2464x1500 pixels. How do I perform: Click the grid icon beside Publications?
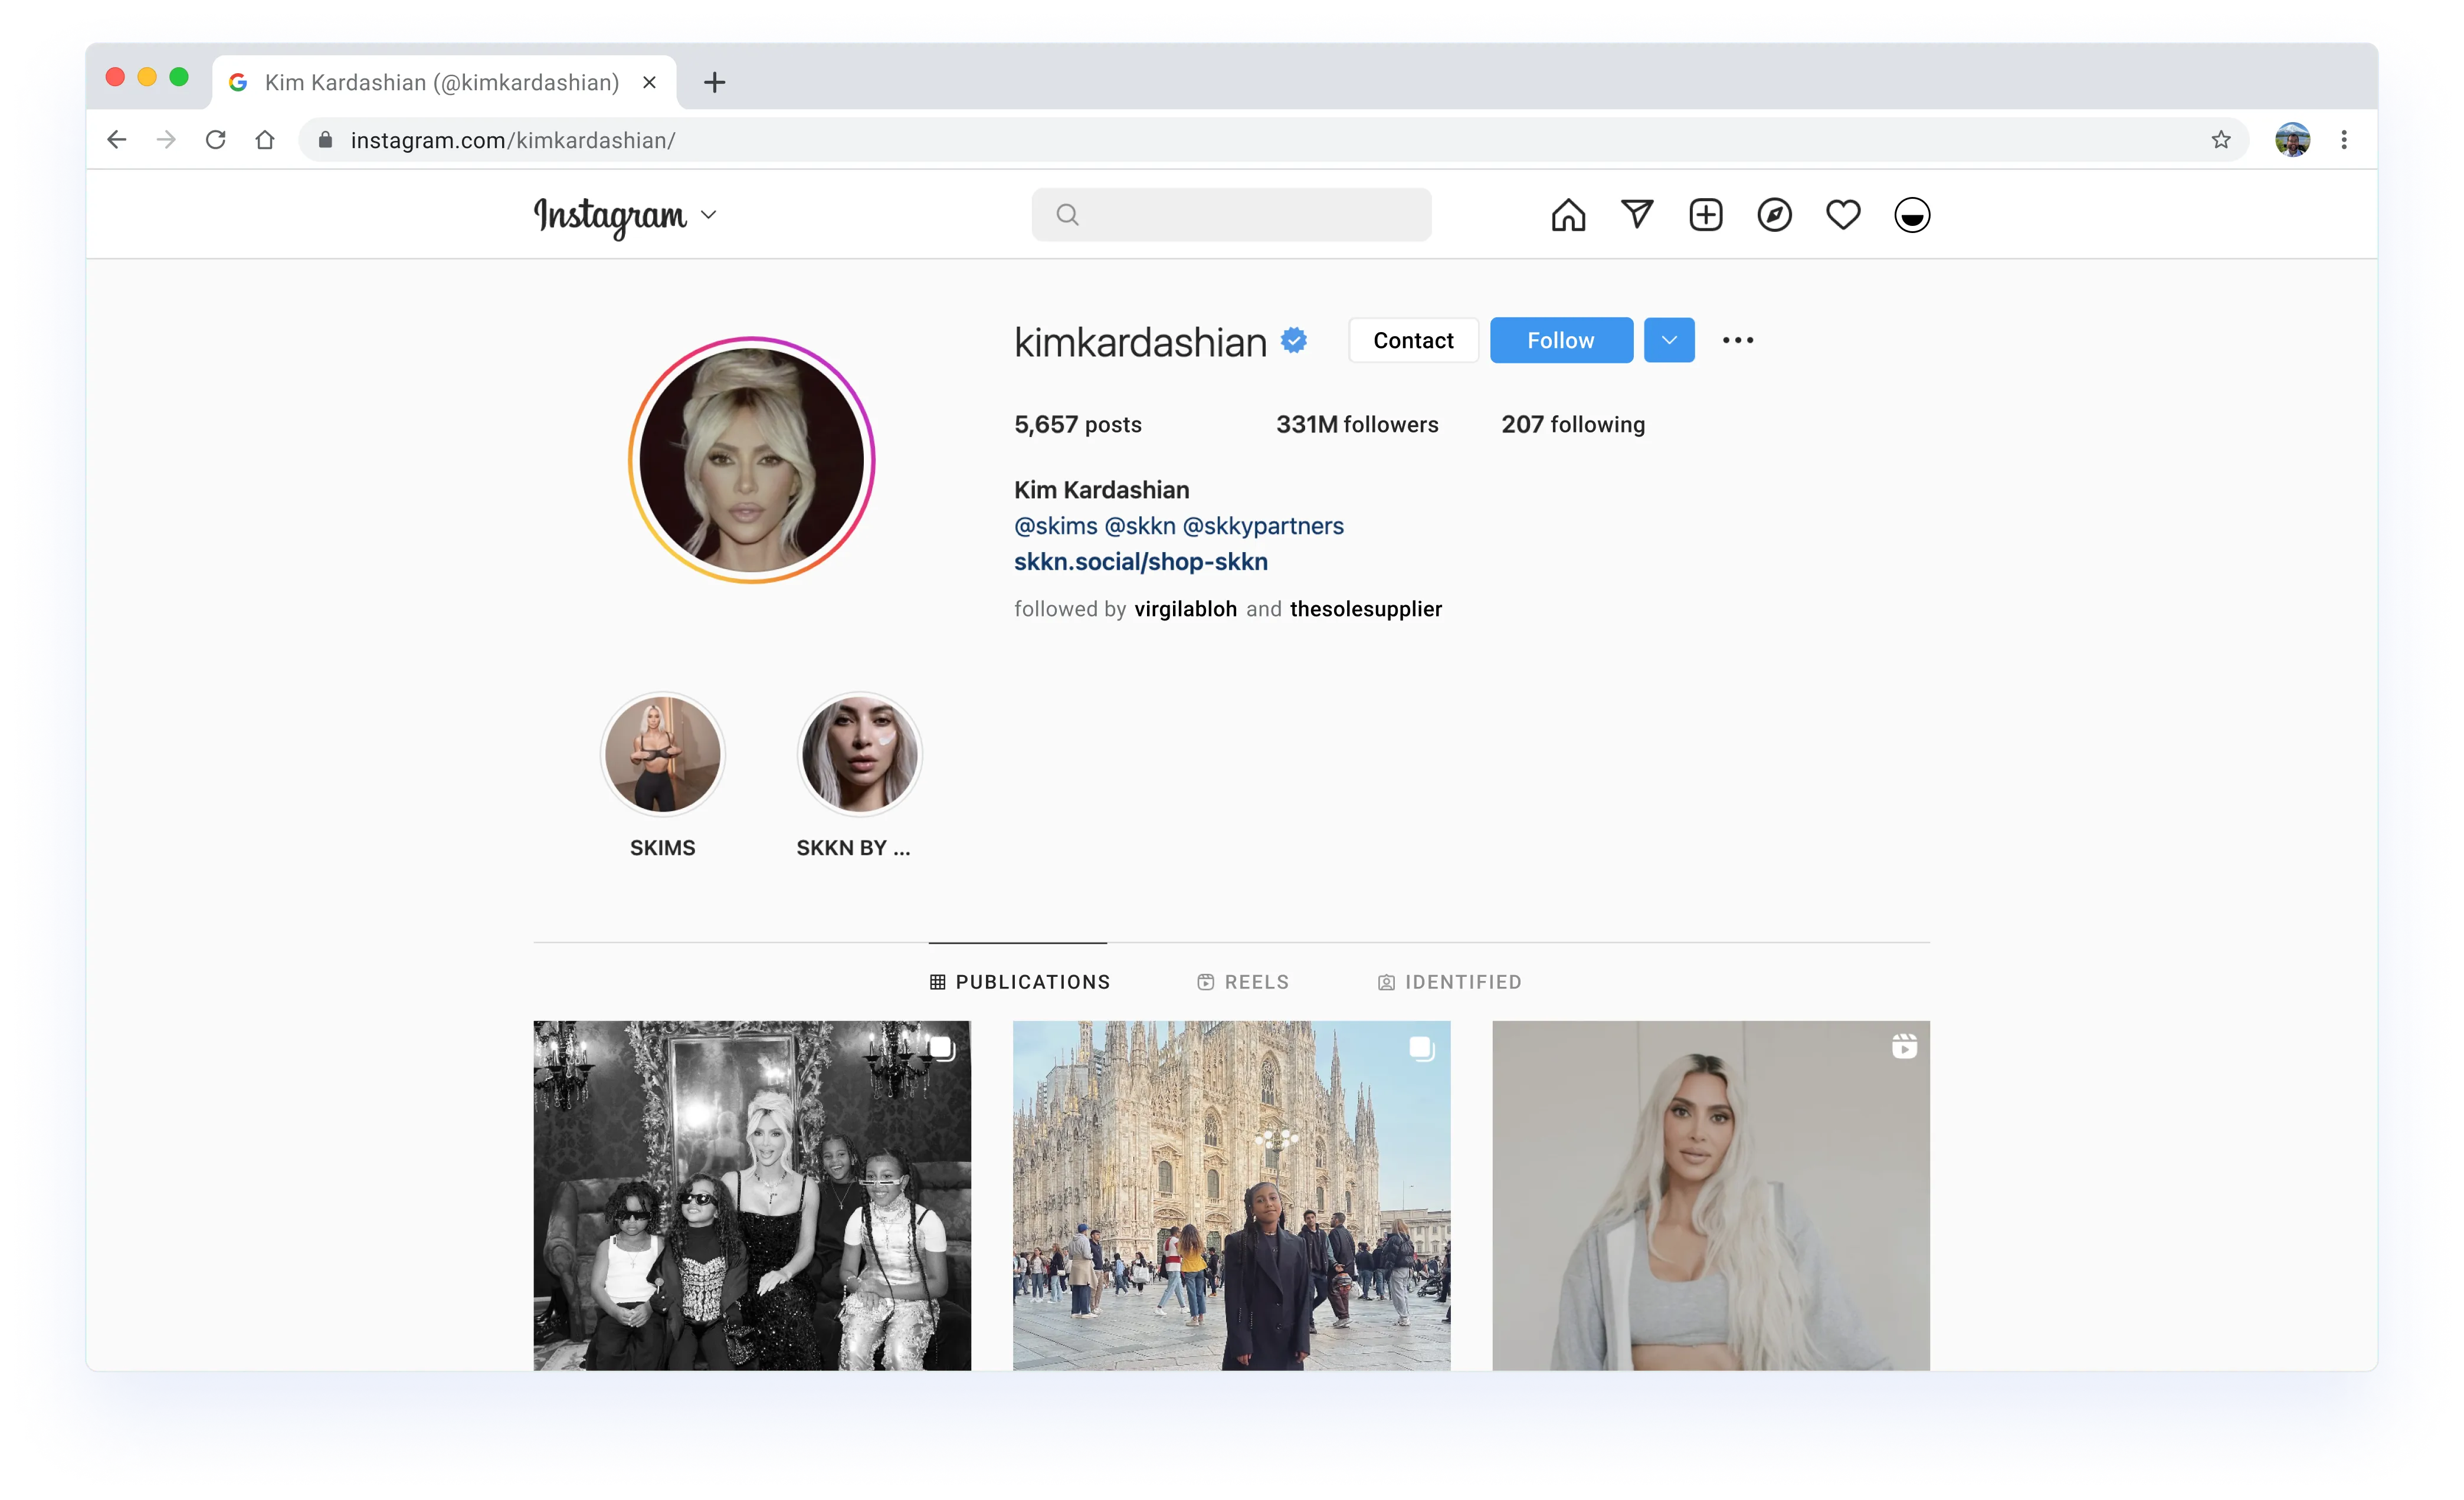(x=937, y=982)
